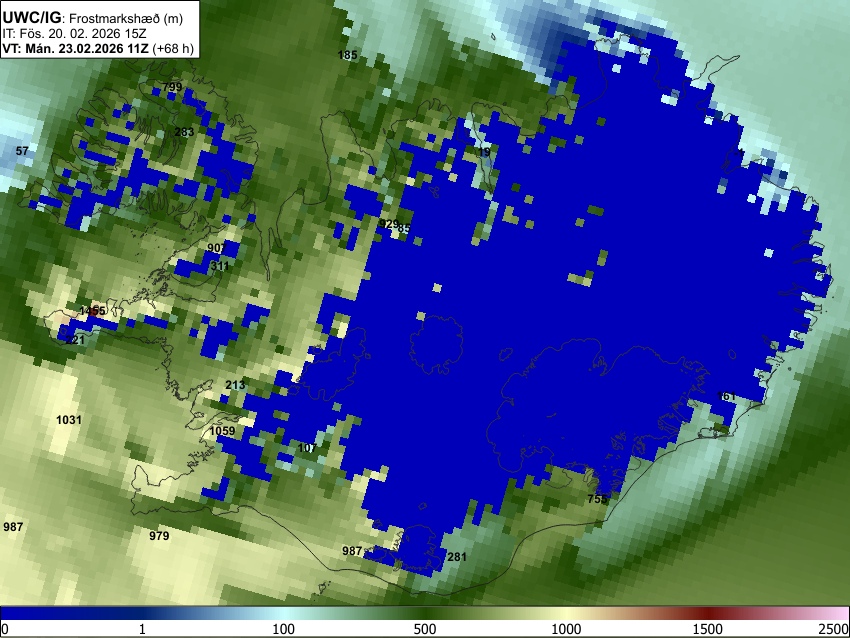
Task: Click the map value 213
Action: pos(235,385)
